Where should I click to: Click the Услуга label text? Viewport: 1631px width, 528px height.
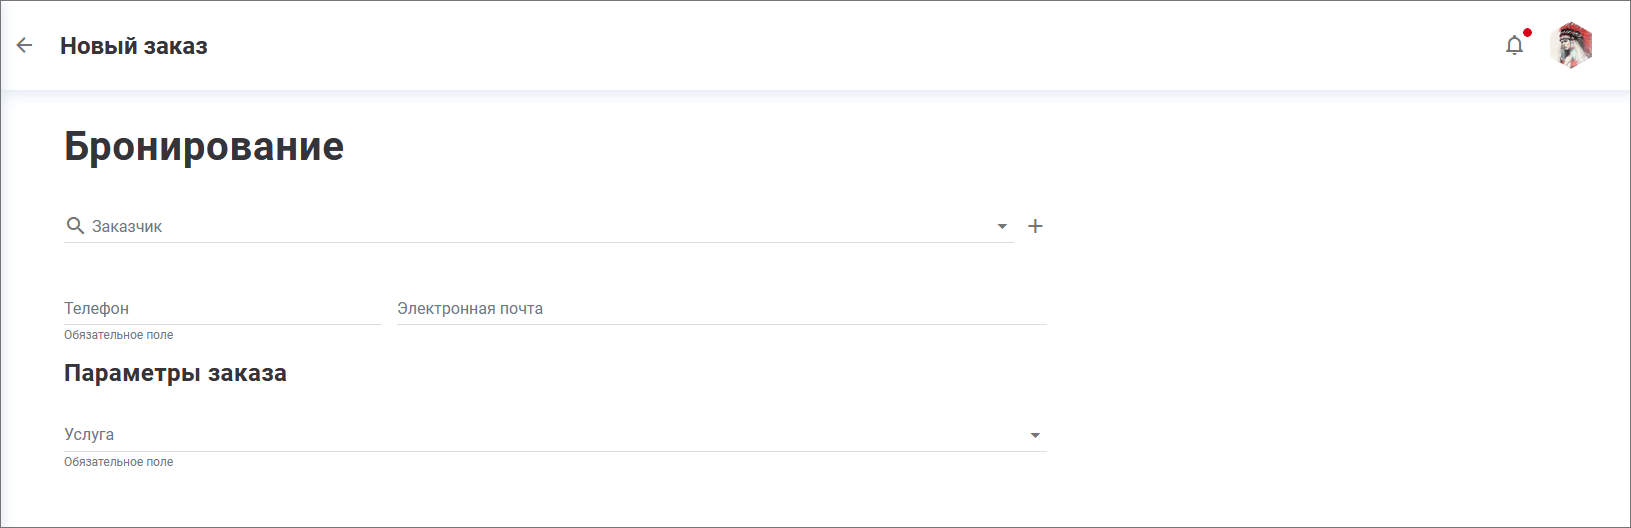pyautogui.click(x=89, y=435)
